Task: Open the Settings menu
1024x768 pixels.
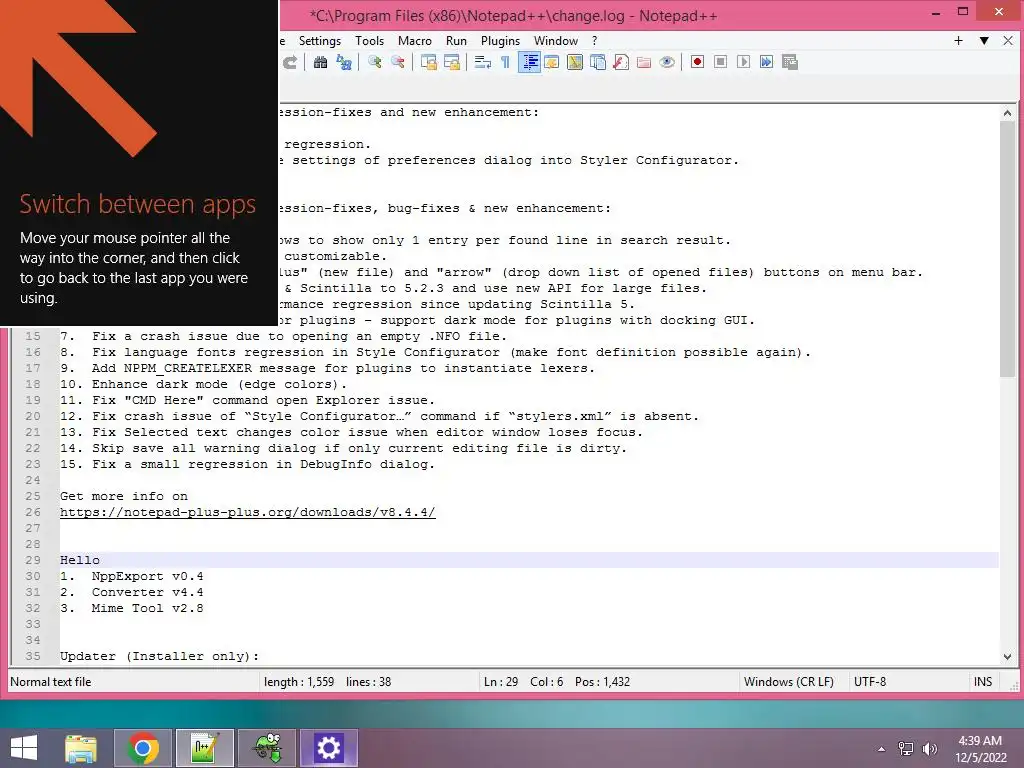Action: 320,40
